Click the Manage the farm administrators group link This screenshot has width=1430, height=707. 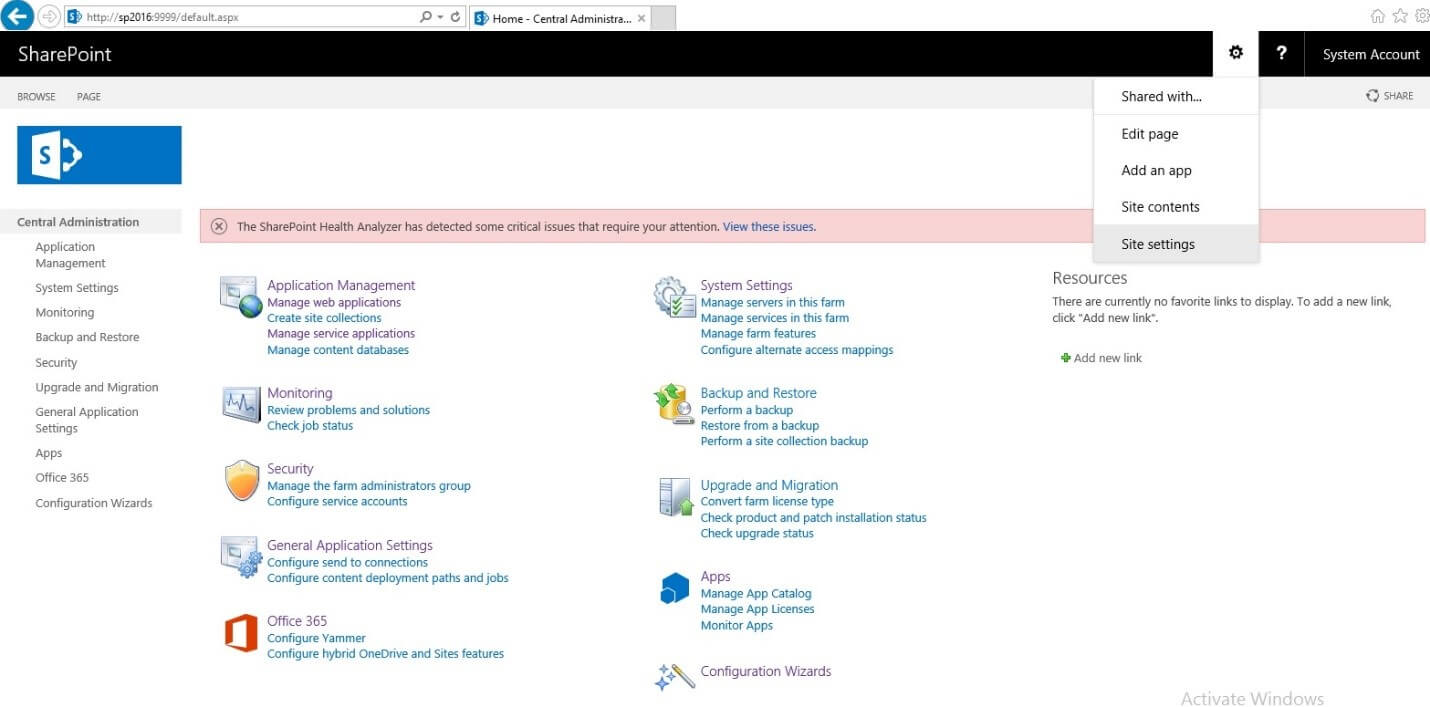[x=369, y=486]
